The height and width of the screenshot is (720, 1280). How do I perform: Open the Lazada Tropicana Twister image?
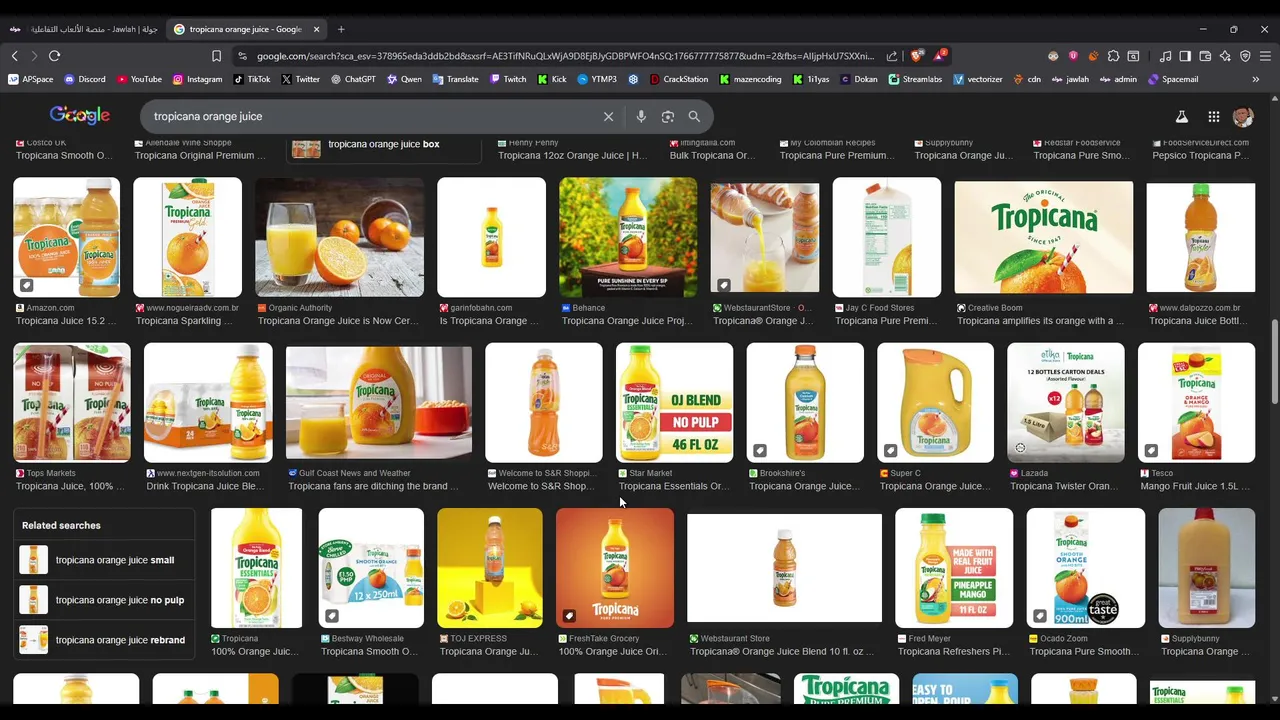point(1065,402)
